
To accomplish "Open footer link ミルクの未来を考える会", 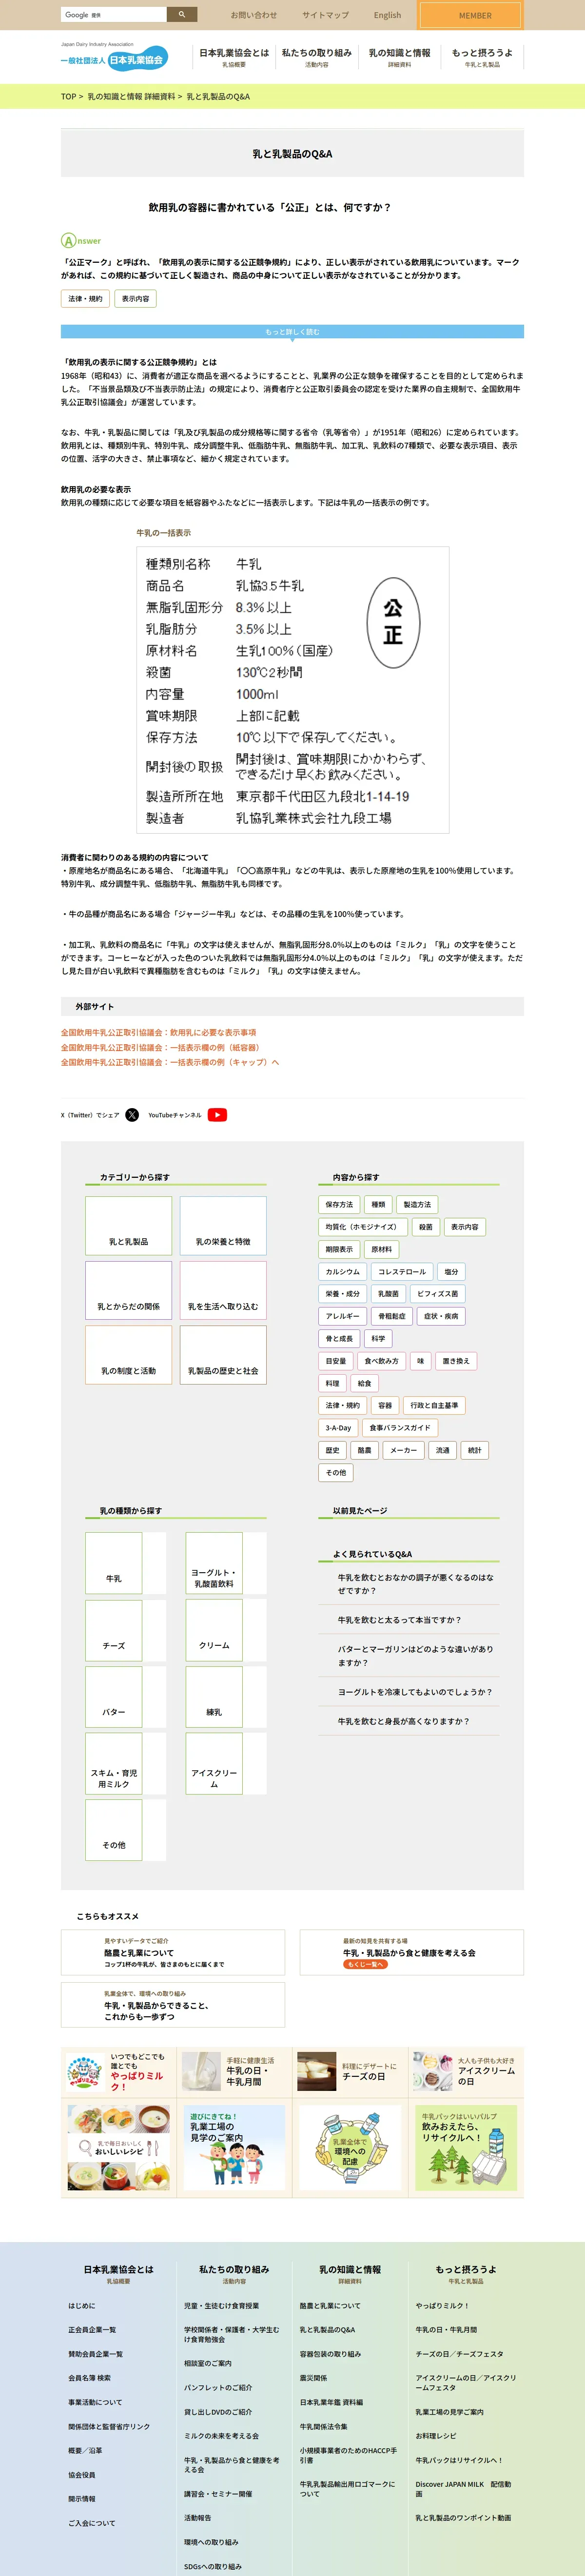I will point(221,2436).
